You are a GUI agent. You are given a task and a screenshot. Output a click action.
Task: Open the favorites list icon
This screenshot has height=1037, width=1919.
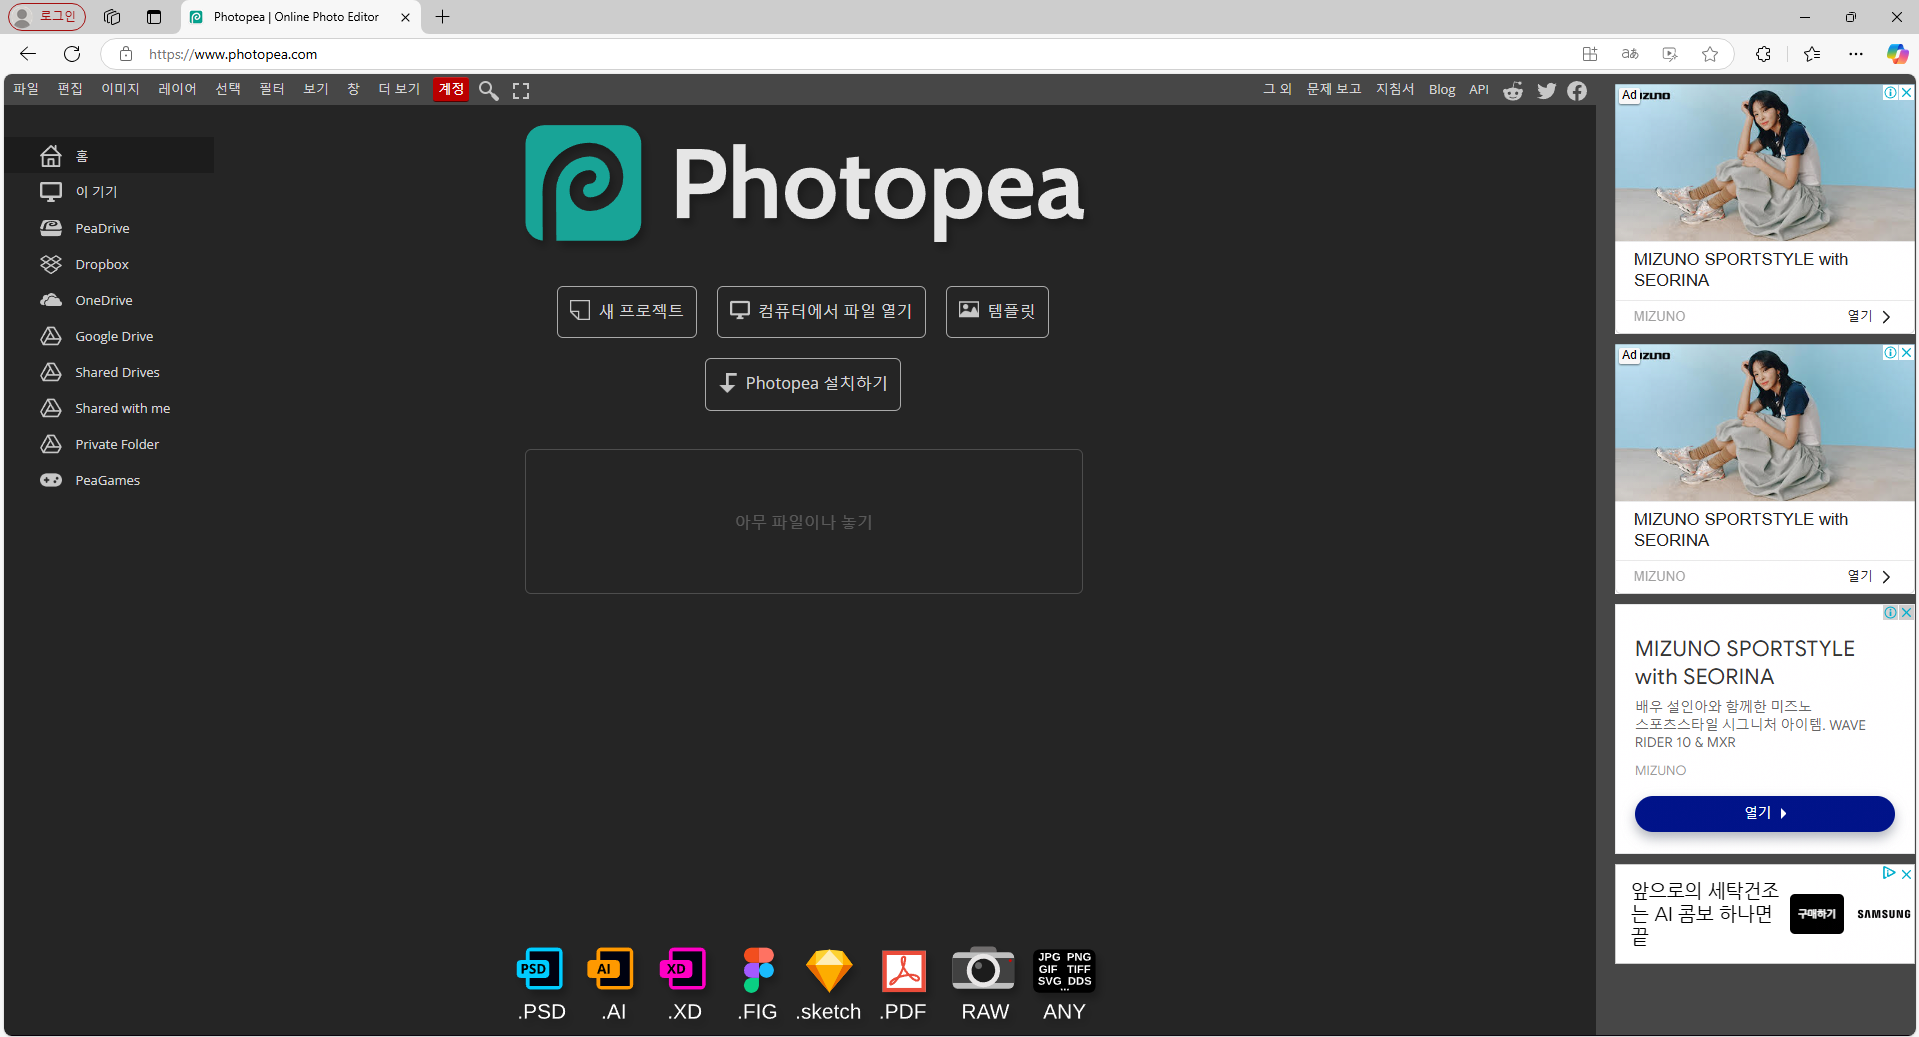click(x=1812, y=54)
